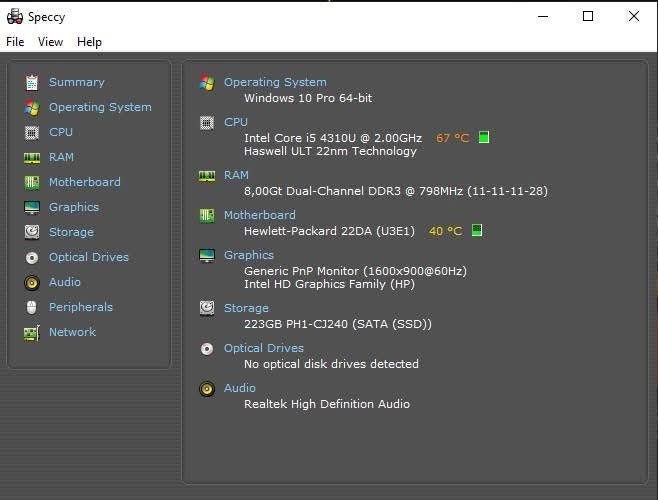The width and height of the screenshot is (658, 500).
Task: Click the Motherboard sidebar icon
Action: [x=32, y=182]
